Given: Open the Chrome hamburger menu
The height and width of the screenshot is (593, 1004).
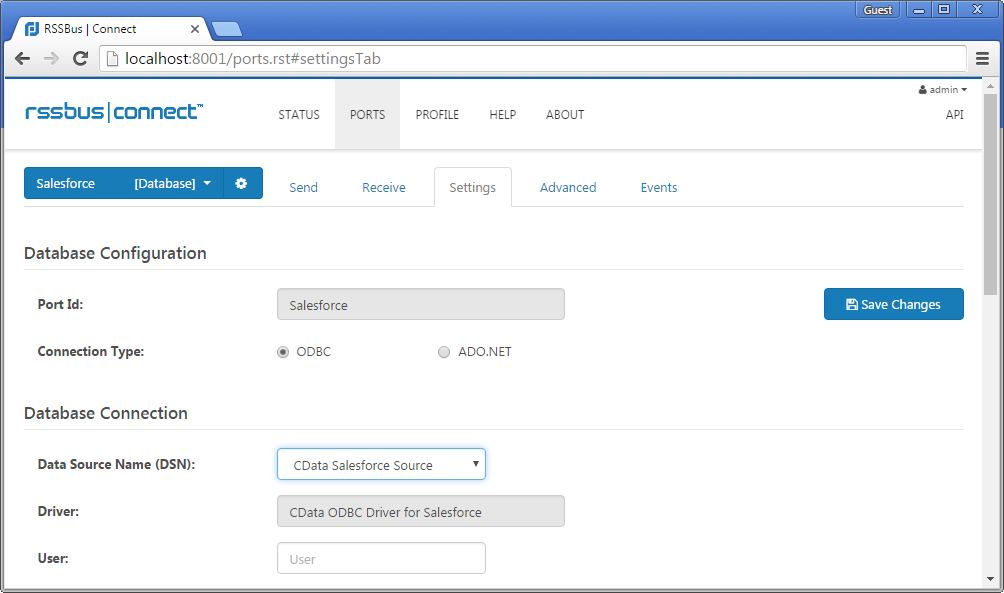Looking at the screenshot, I should click(x=982, y=59).
